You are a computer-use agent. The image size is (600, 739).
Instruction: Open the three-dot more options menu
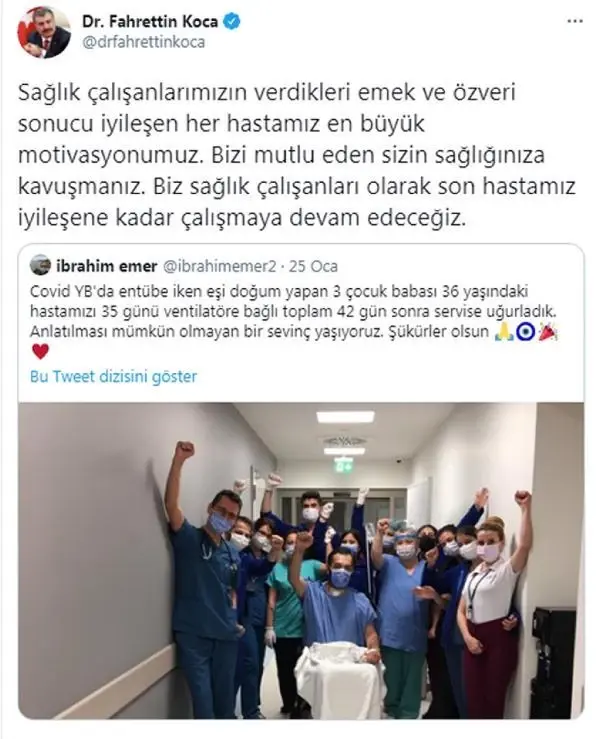tap(575, 22)
